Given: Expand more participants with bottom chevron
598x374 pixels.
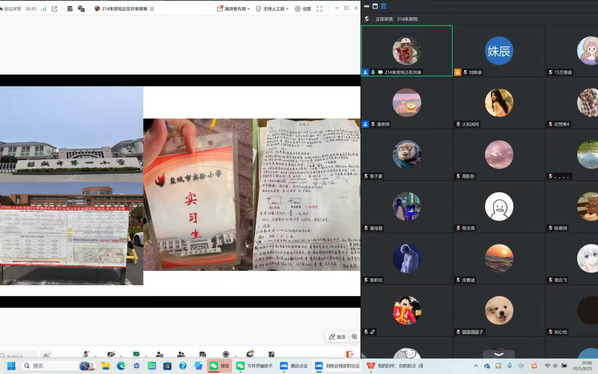Looking at the screenshot, I should click(x=499, y=354).
